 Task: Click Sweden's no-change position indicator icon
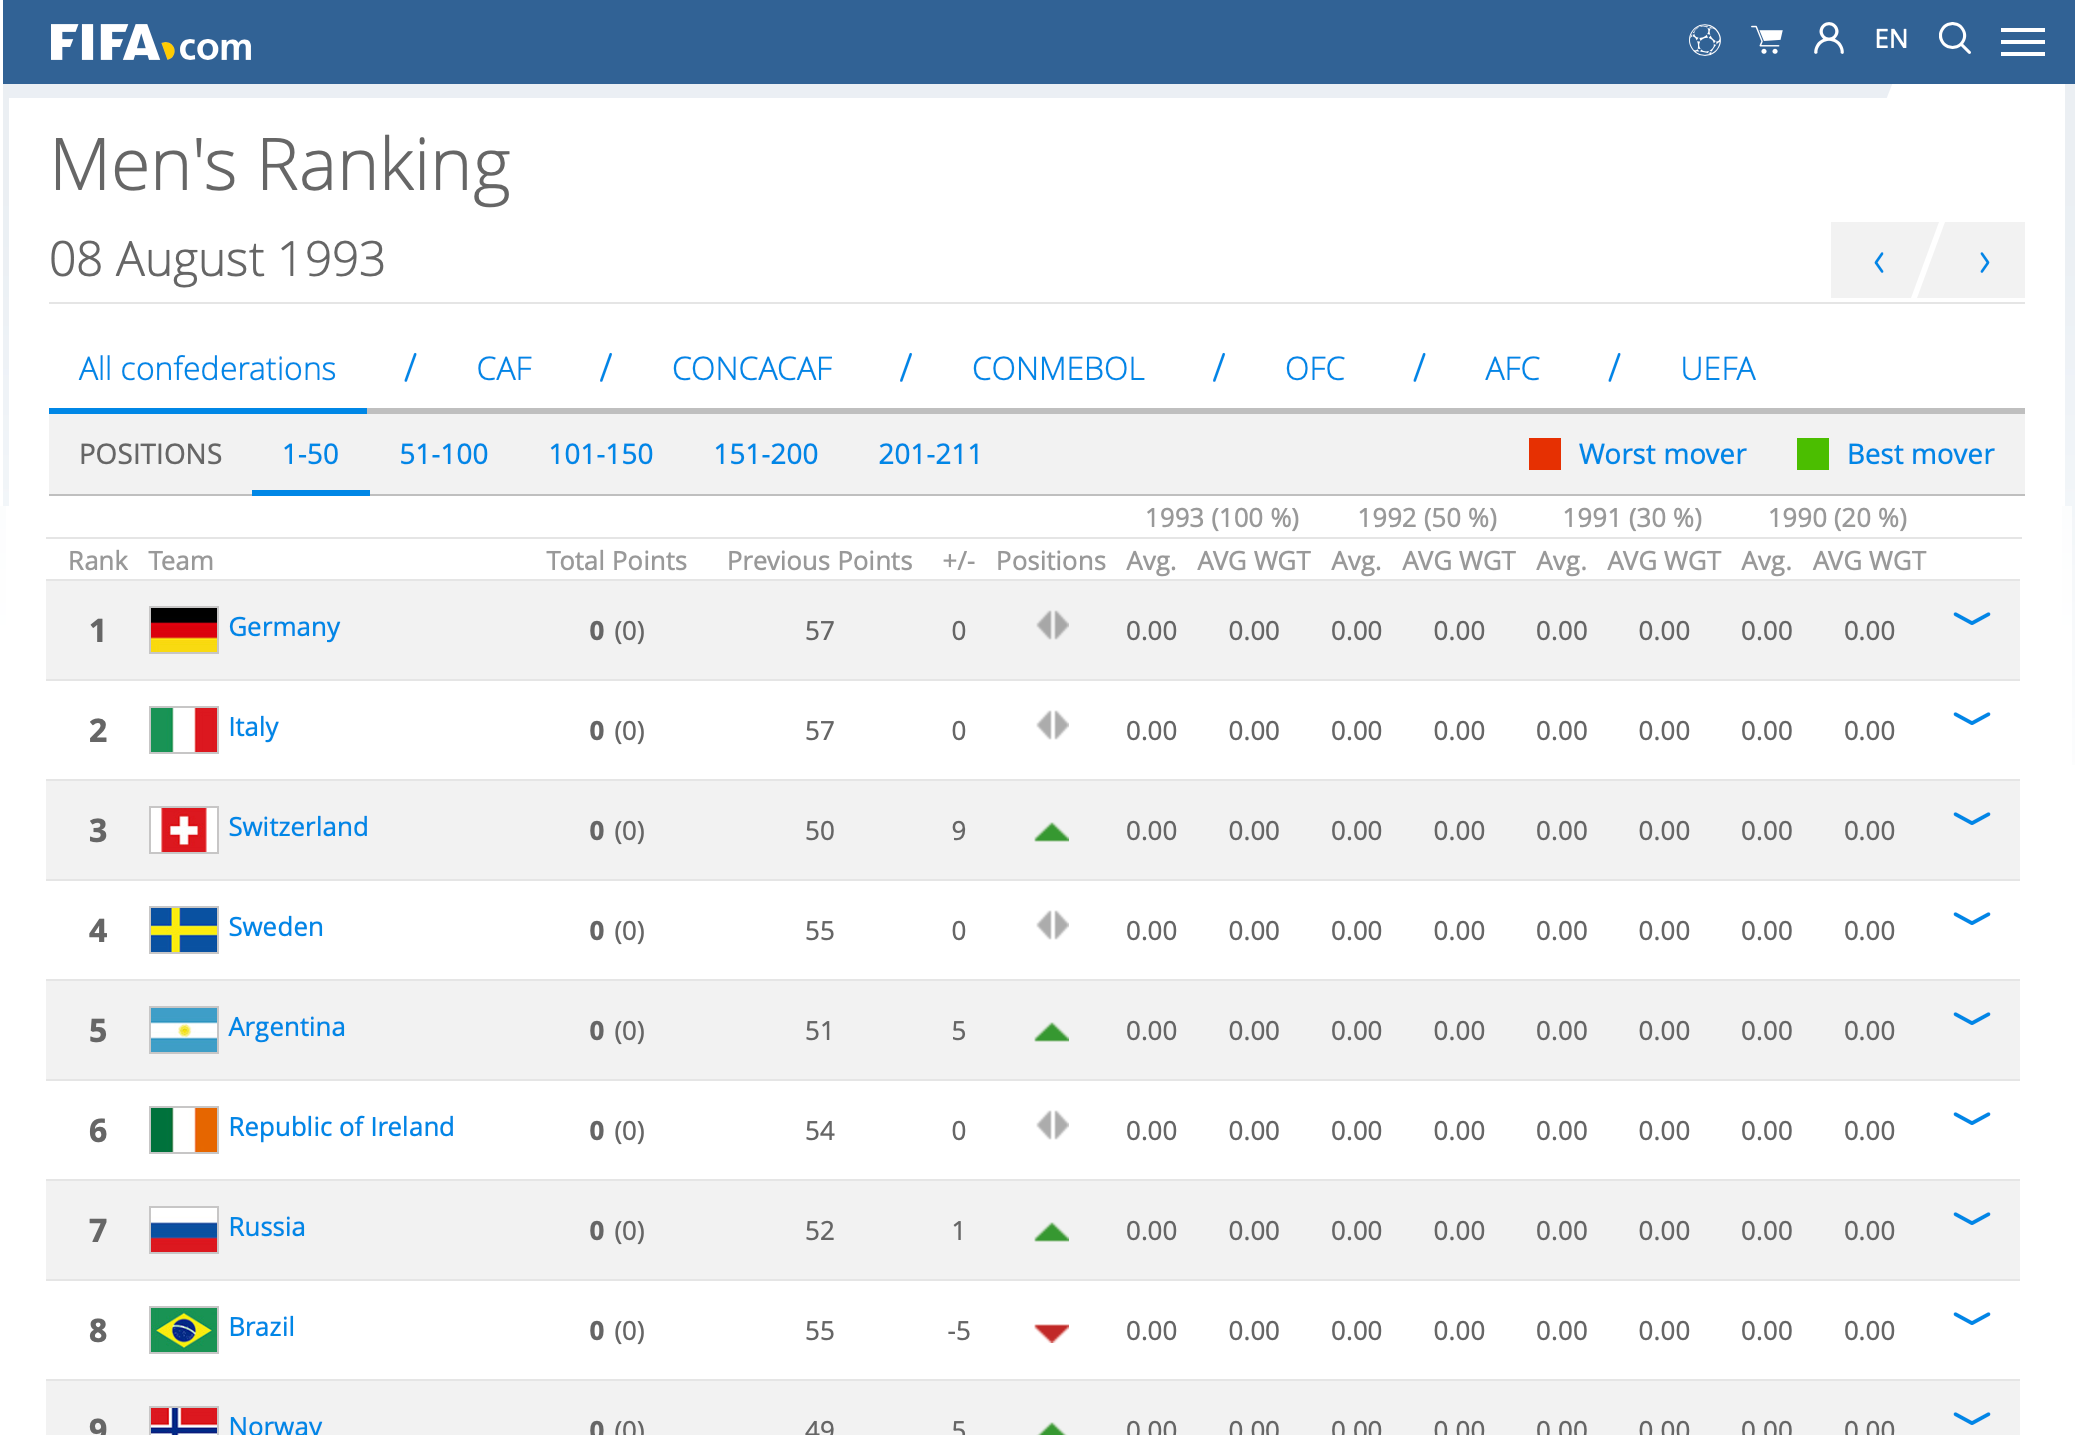tap(1052, 926)
